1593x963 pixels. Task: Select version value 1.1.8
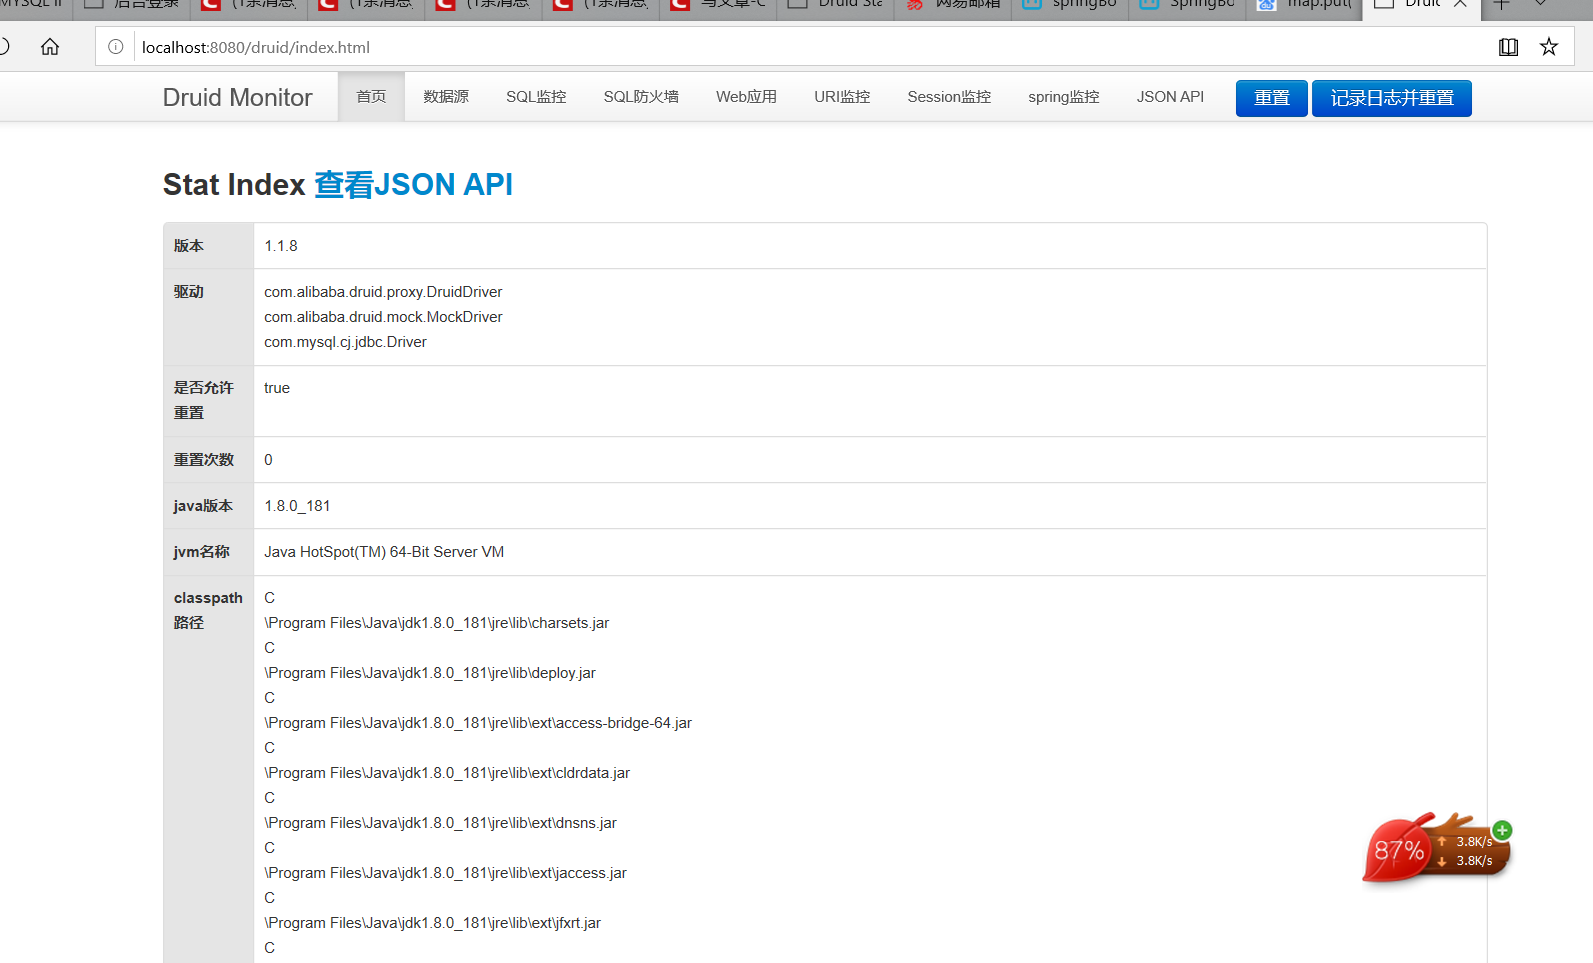pyautogui.click(x=281, y=246)
